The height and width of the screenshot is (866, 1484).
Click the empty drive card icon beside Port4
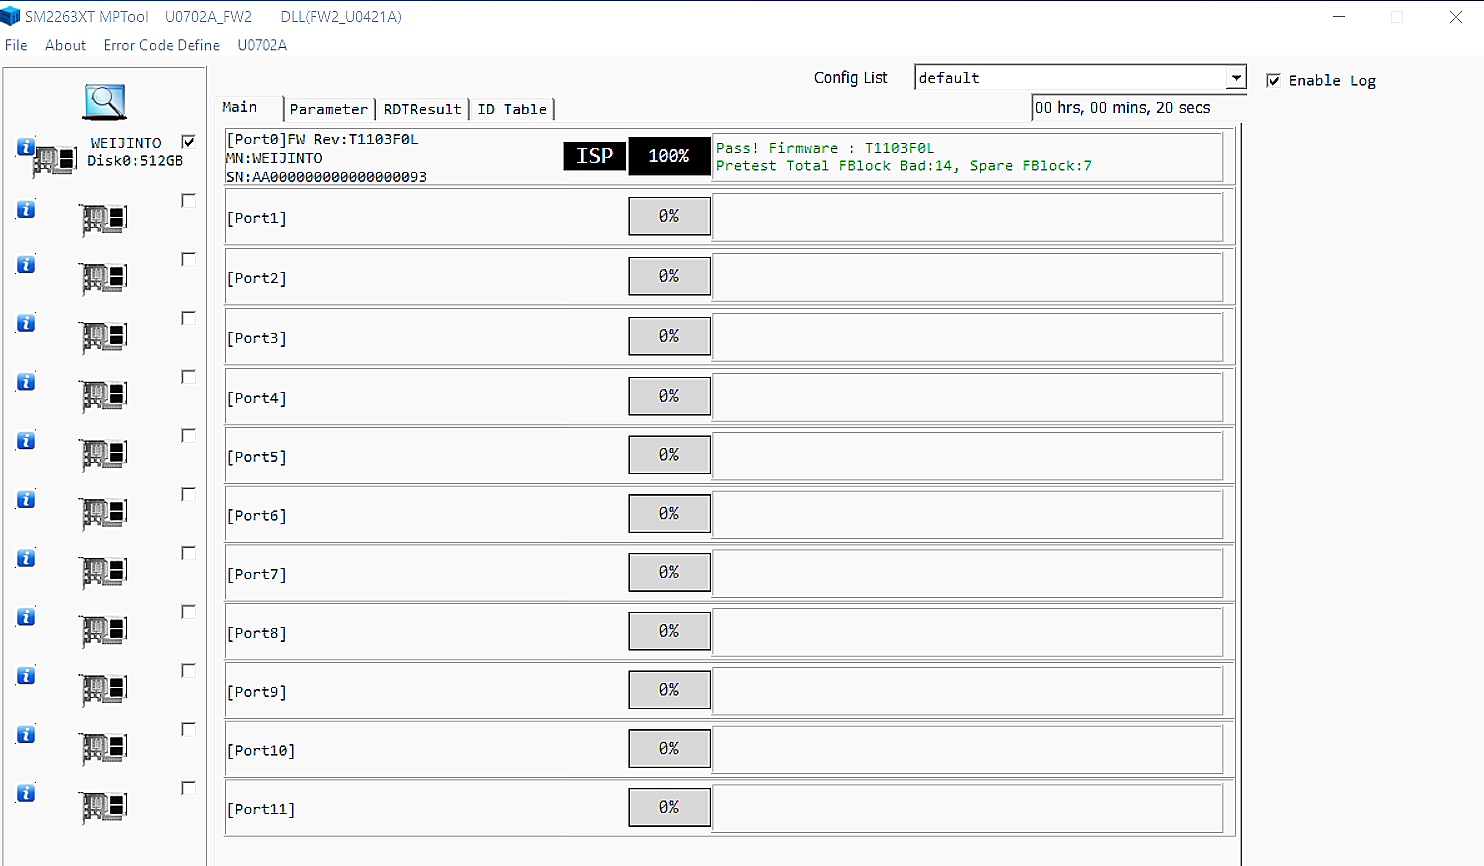click(x=104, y=396)
